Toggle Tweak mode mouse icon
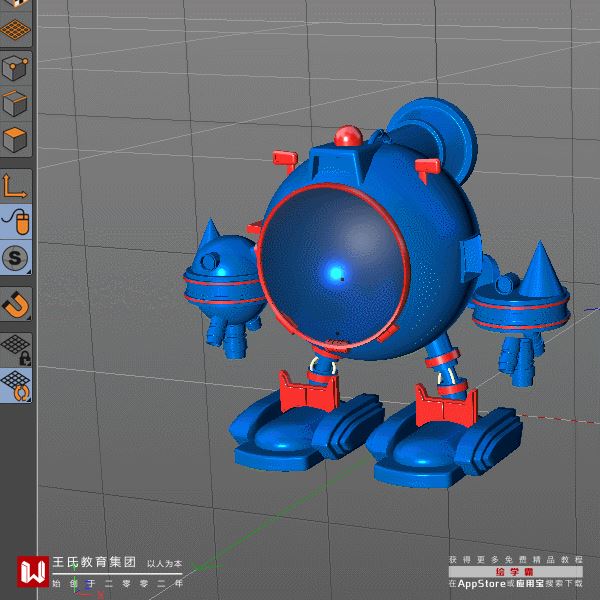Viewport: 600px width, 600px height. (15, 222)
